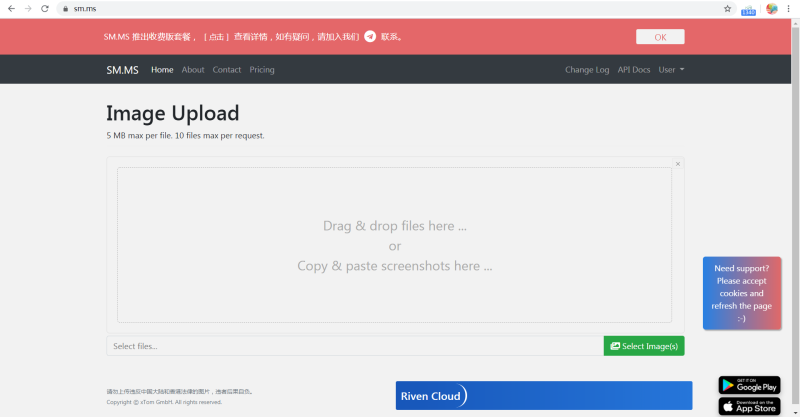
Task: Open the App Store badge
Action: (749, 407)
